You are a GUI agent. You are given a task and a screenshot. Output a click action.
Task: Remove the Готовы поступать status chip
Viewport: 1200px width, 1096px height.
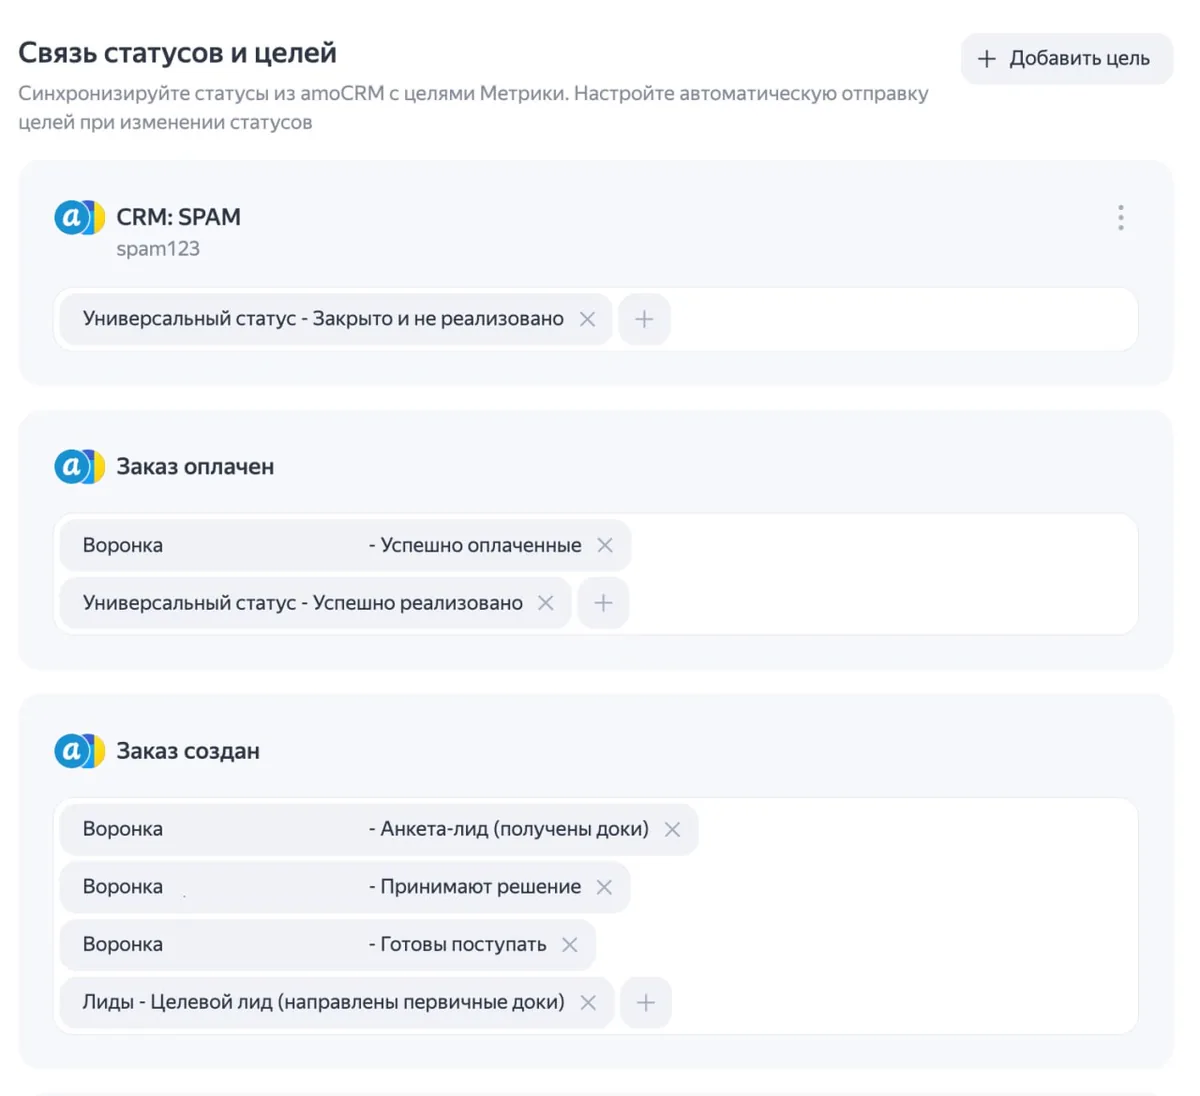(x=570, y=945)
